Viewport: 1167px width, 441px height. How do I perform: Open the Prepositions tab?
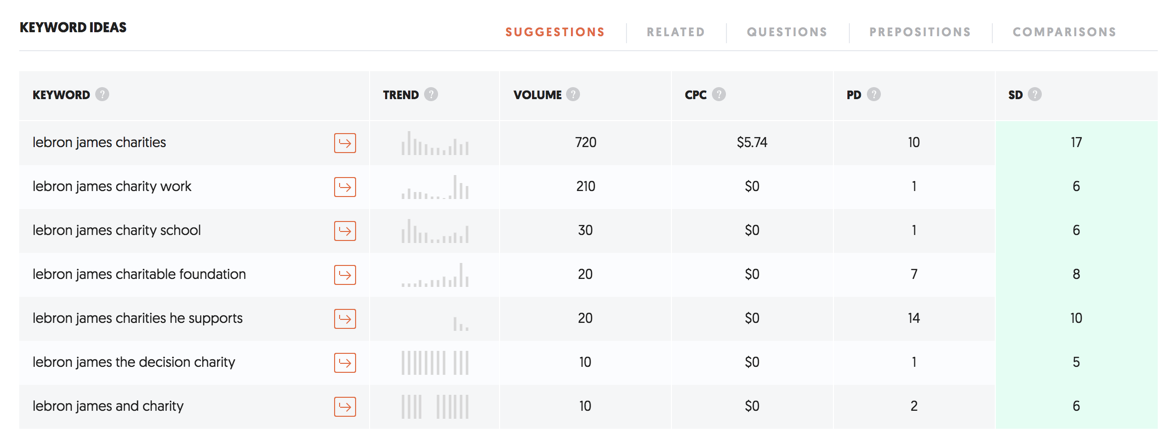pyautogui.click(x=920, y=32)
